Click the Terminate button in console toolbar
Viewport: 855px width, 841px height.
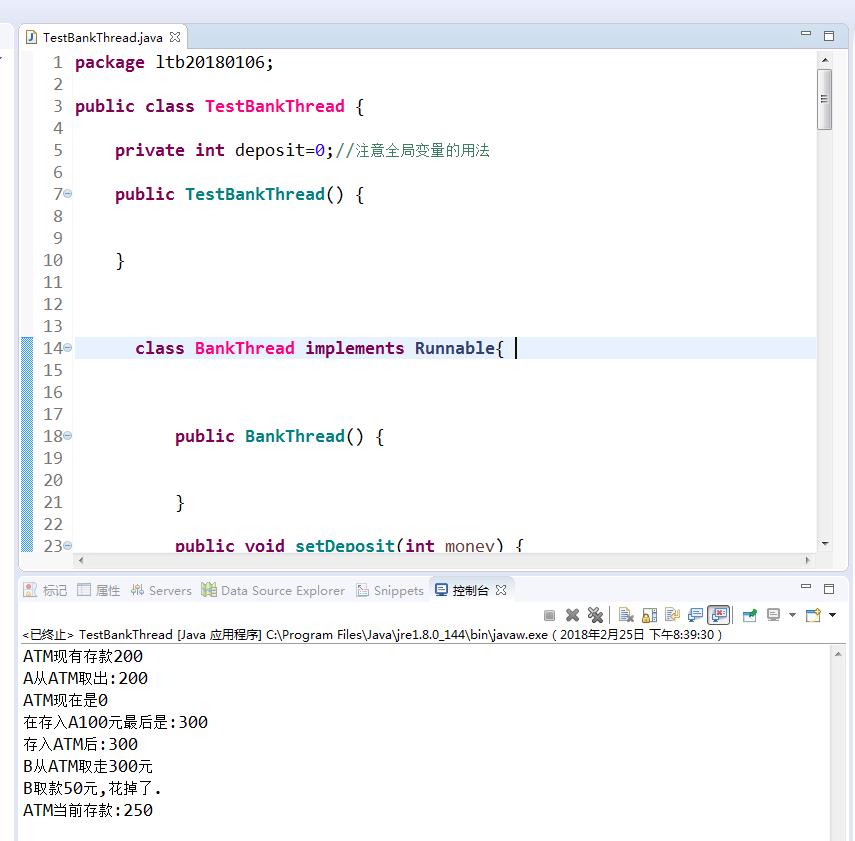(x=549, y=616)
